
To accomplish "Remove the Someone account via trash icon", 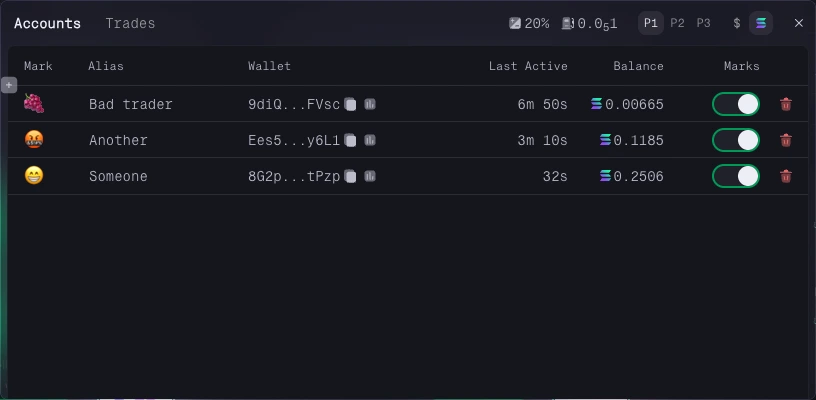I will [x=786, y=176].
